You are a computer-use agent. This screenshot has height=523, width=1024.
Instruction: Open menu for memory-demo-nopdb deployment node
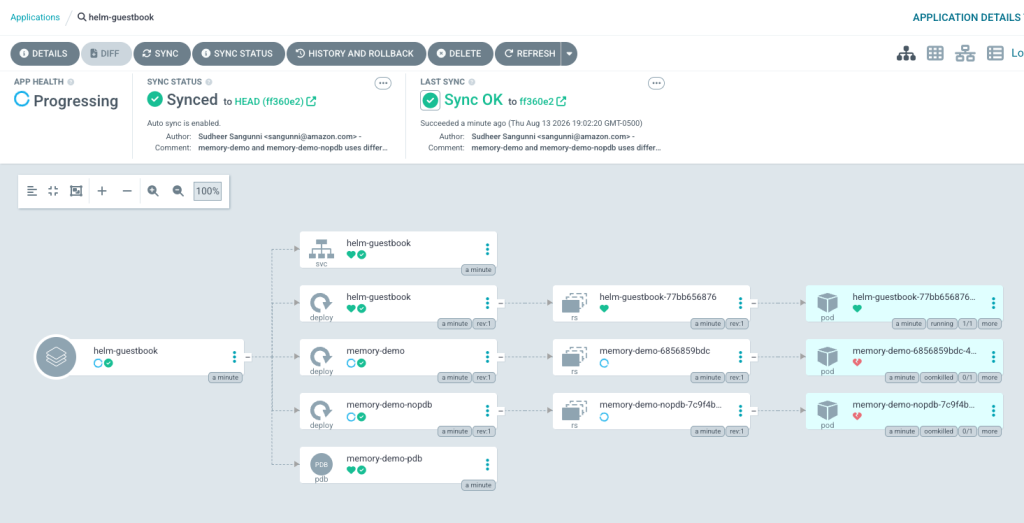(x=487, y=411)
